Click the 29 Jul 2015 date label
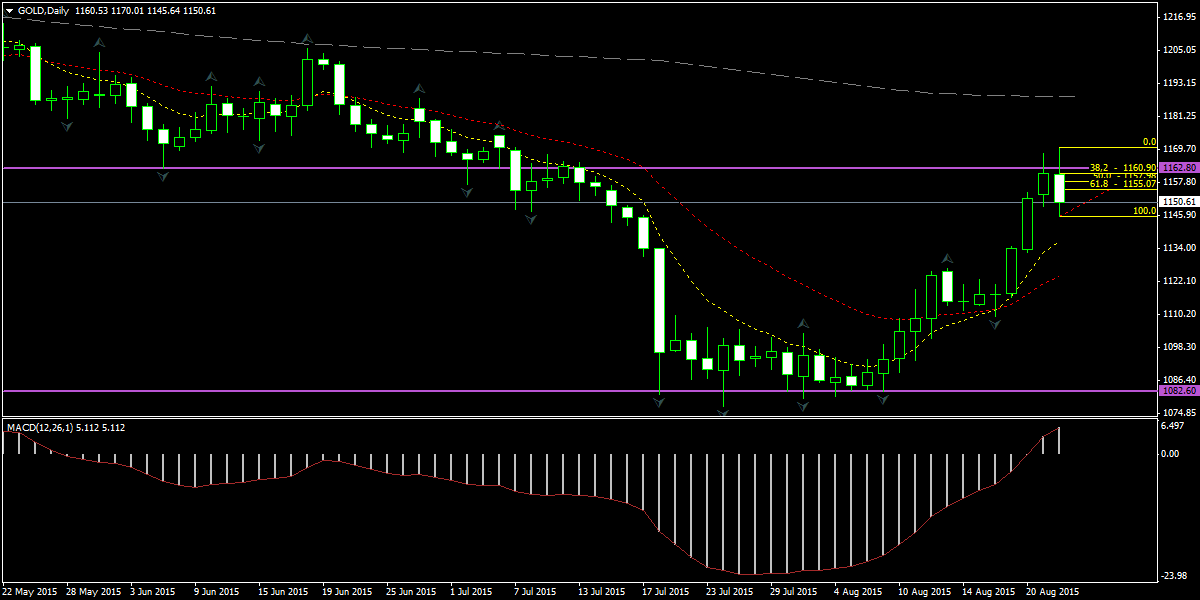The image size is (1200, 600). (x=795, y=591)
